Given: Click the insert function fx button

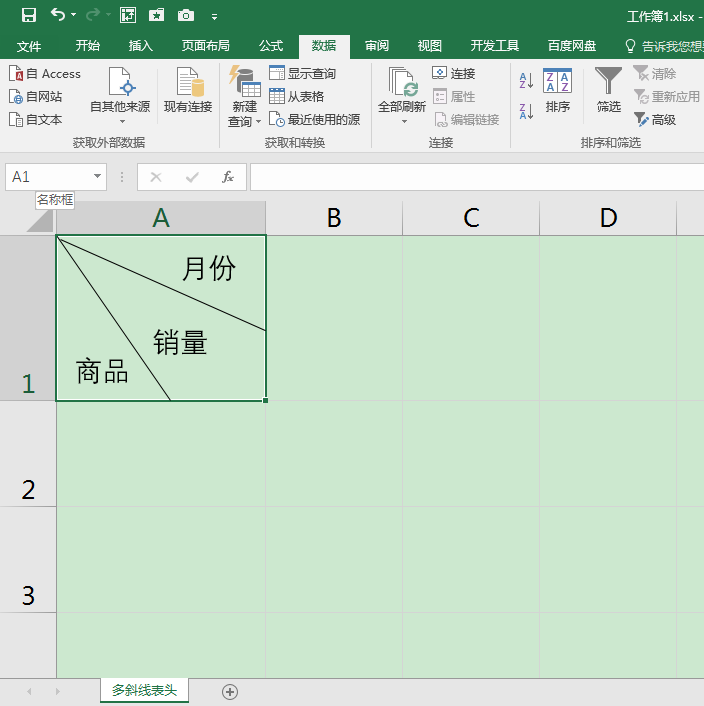Looking at the screenshot, I should [x=228, y=177].
